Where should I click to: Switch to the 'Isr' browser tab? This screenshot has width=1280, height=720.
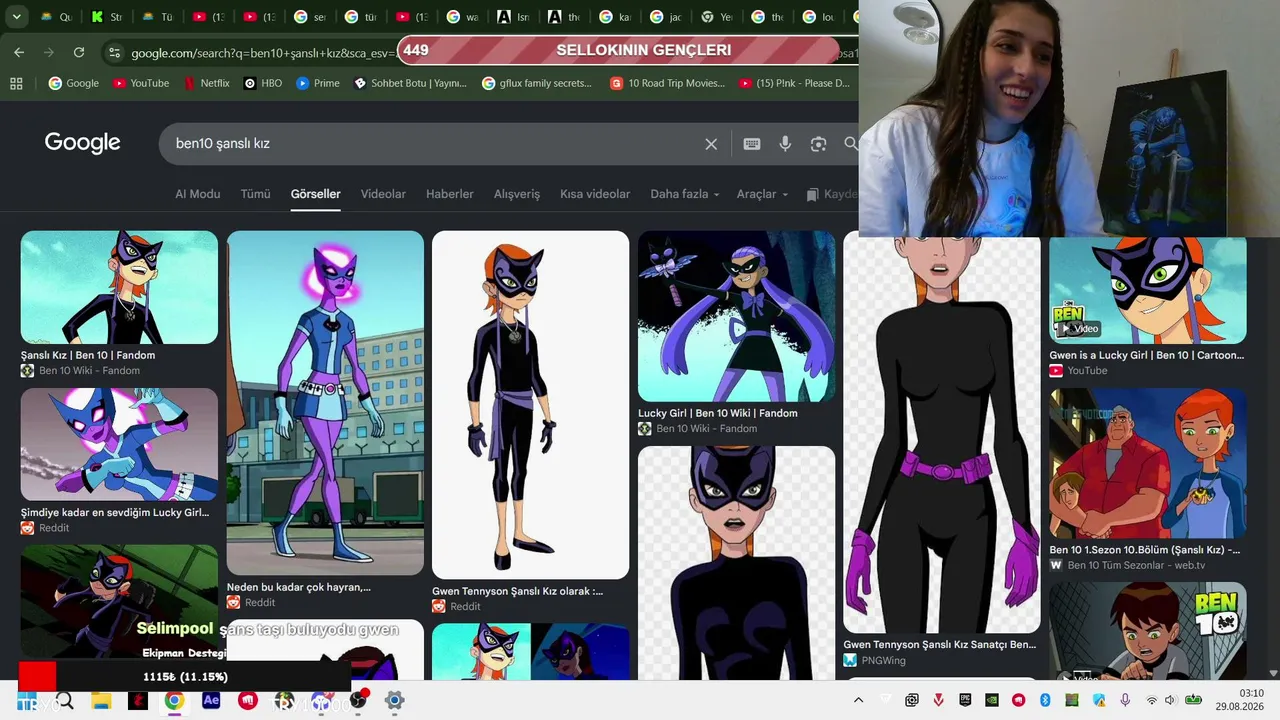514,17
